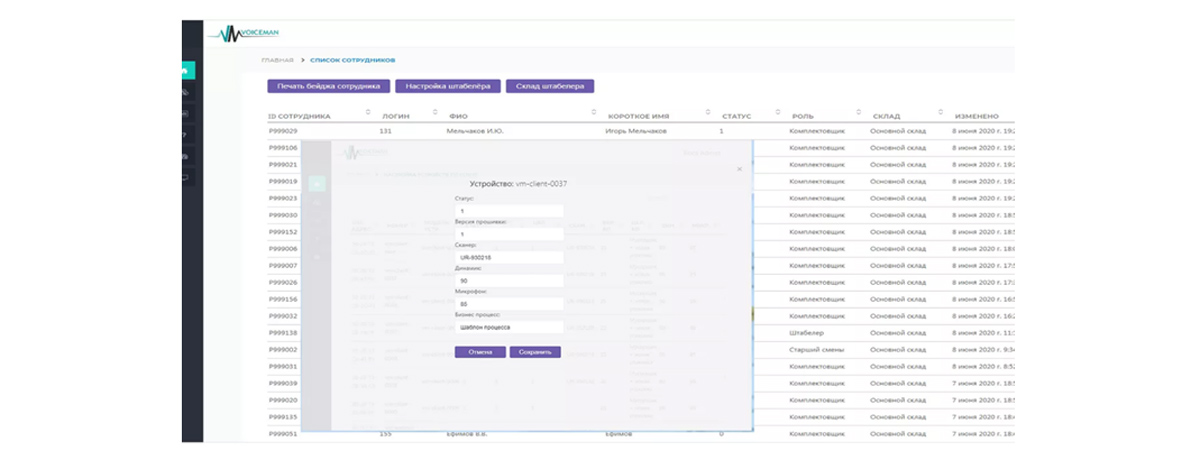This screenshot has width=1200, height=460.
Task: Sort the Статус column via its arrows
Action: click(x=778, y=113)
